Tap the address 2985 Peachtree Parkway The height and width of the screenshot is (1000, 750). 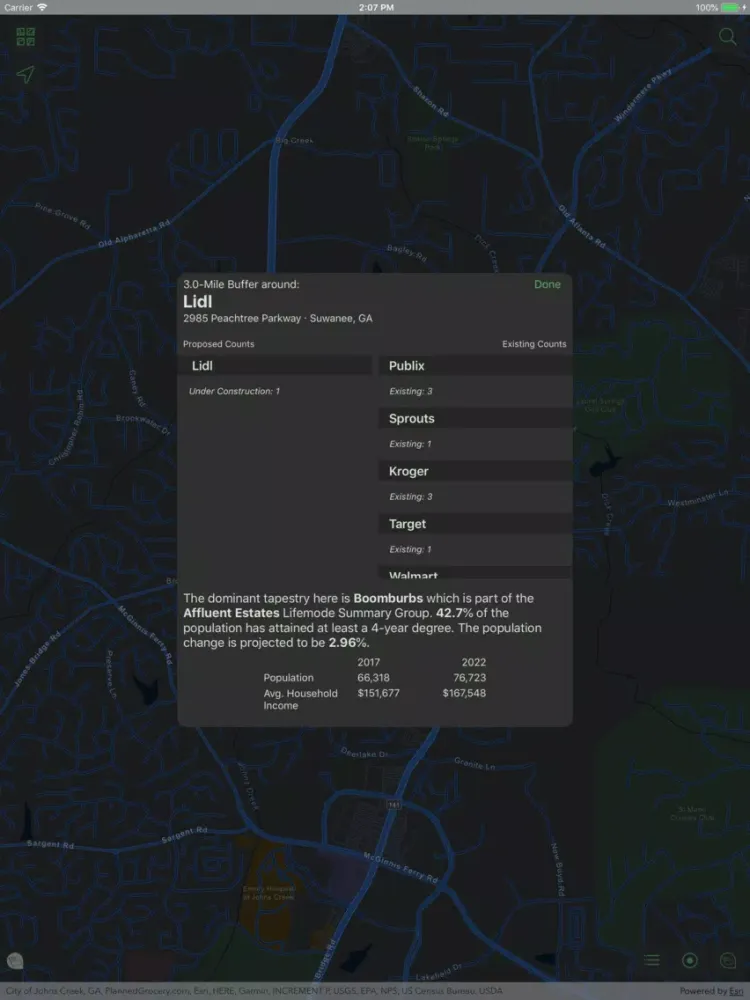[x=277, y=318]
